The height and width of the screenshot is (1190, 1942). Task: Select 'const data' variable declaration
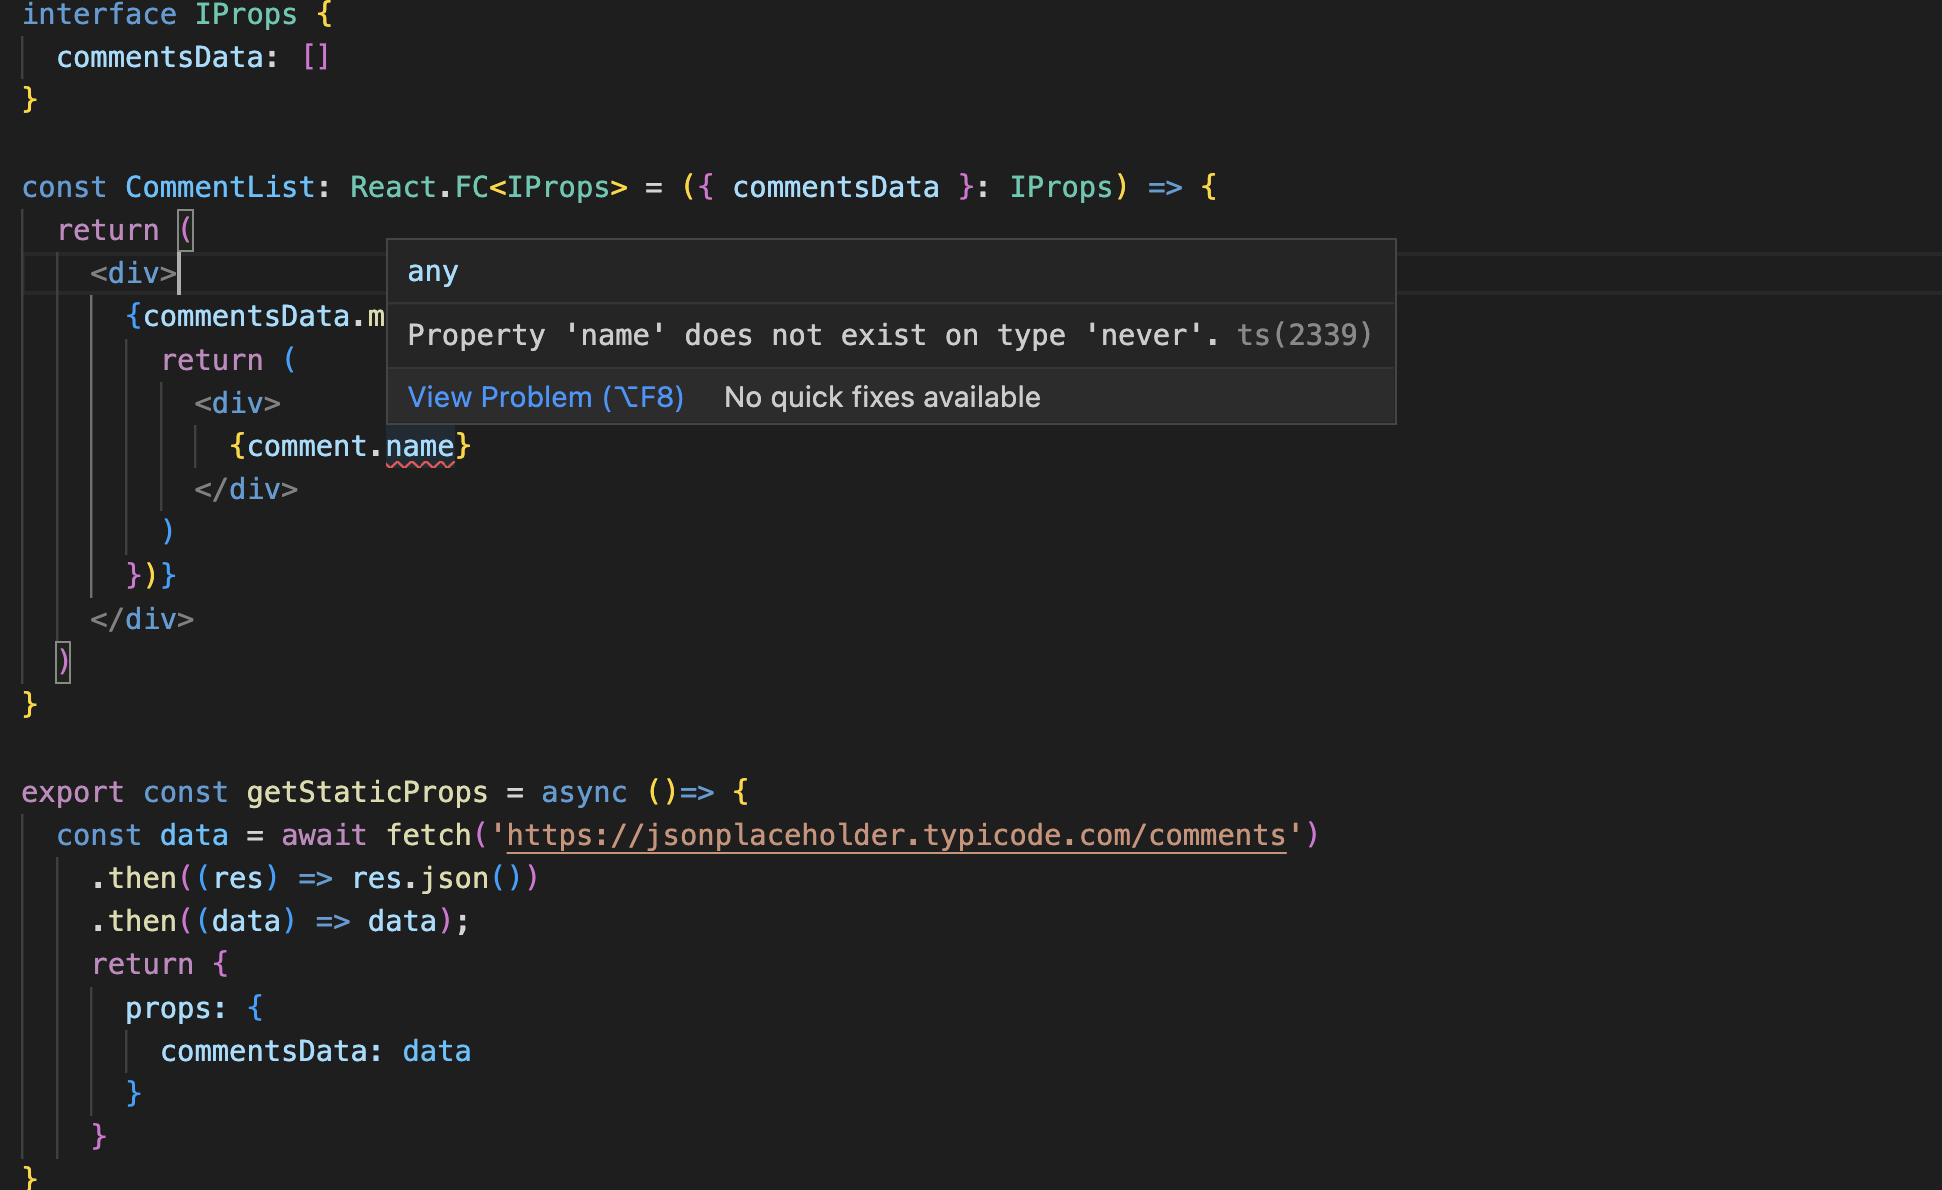coord(142,835)
